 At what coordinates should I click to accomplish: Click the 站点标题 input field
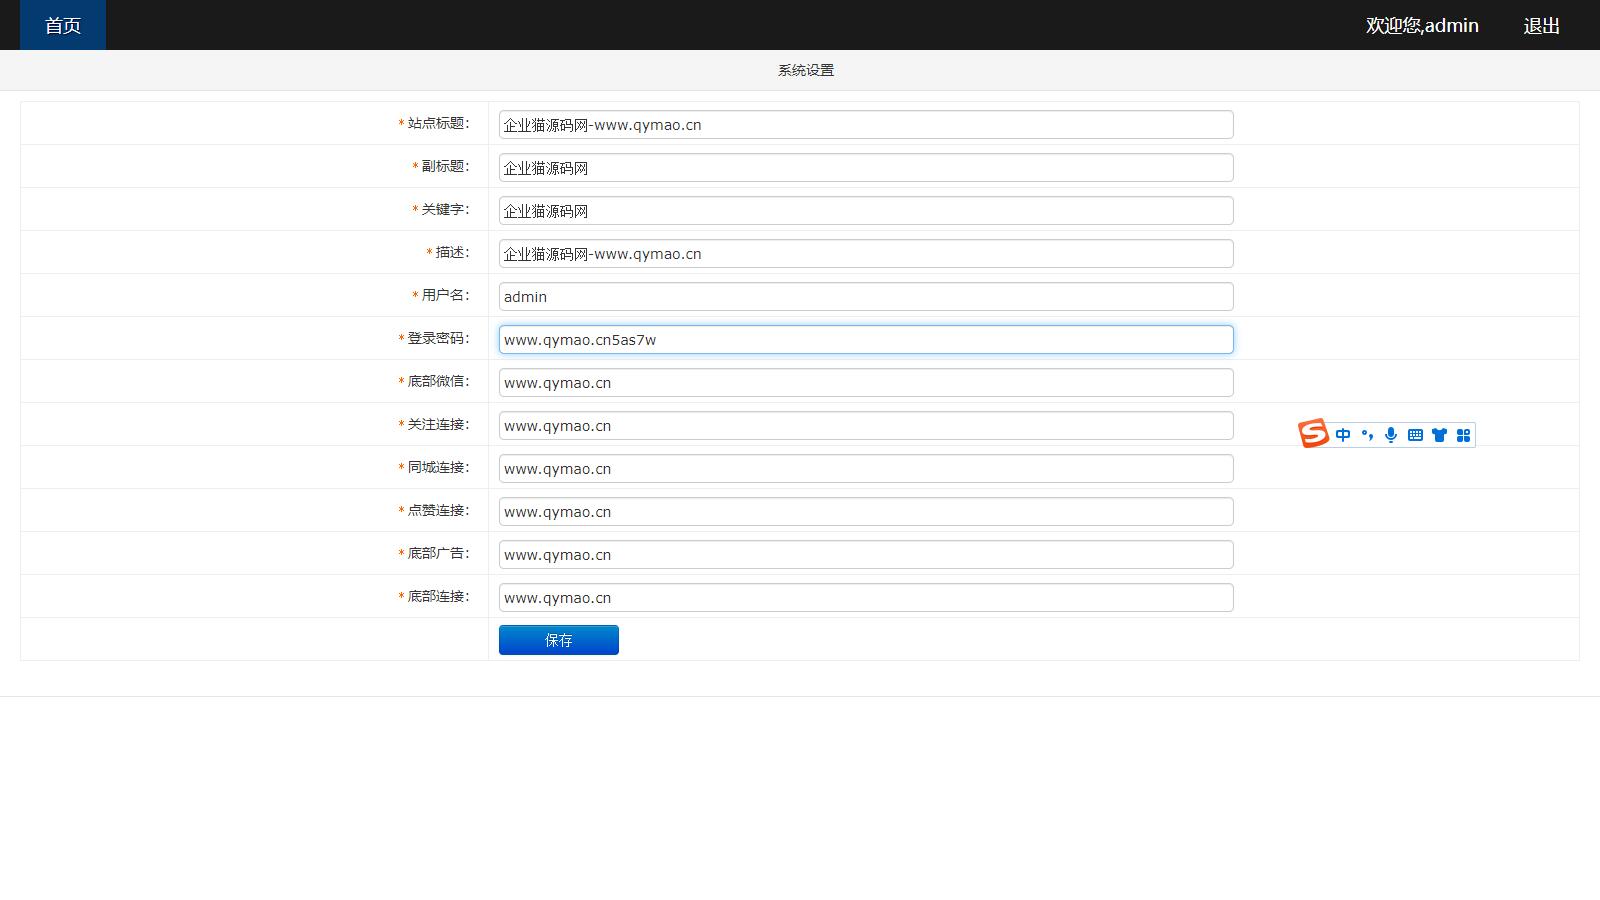tap(865, 125)
